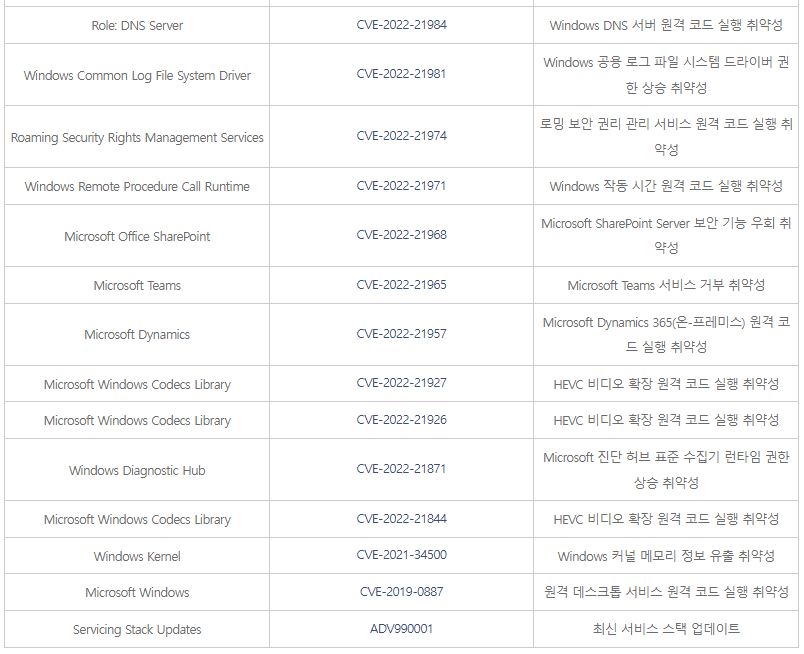Click the CVE-2022-21984 cell

pos(401,25)
